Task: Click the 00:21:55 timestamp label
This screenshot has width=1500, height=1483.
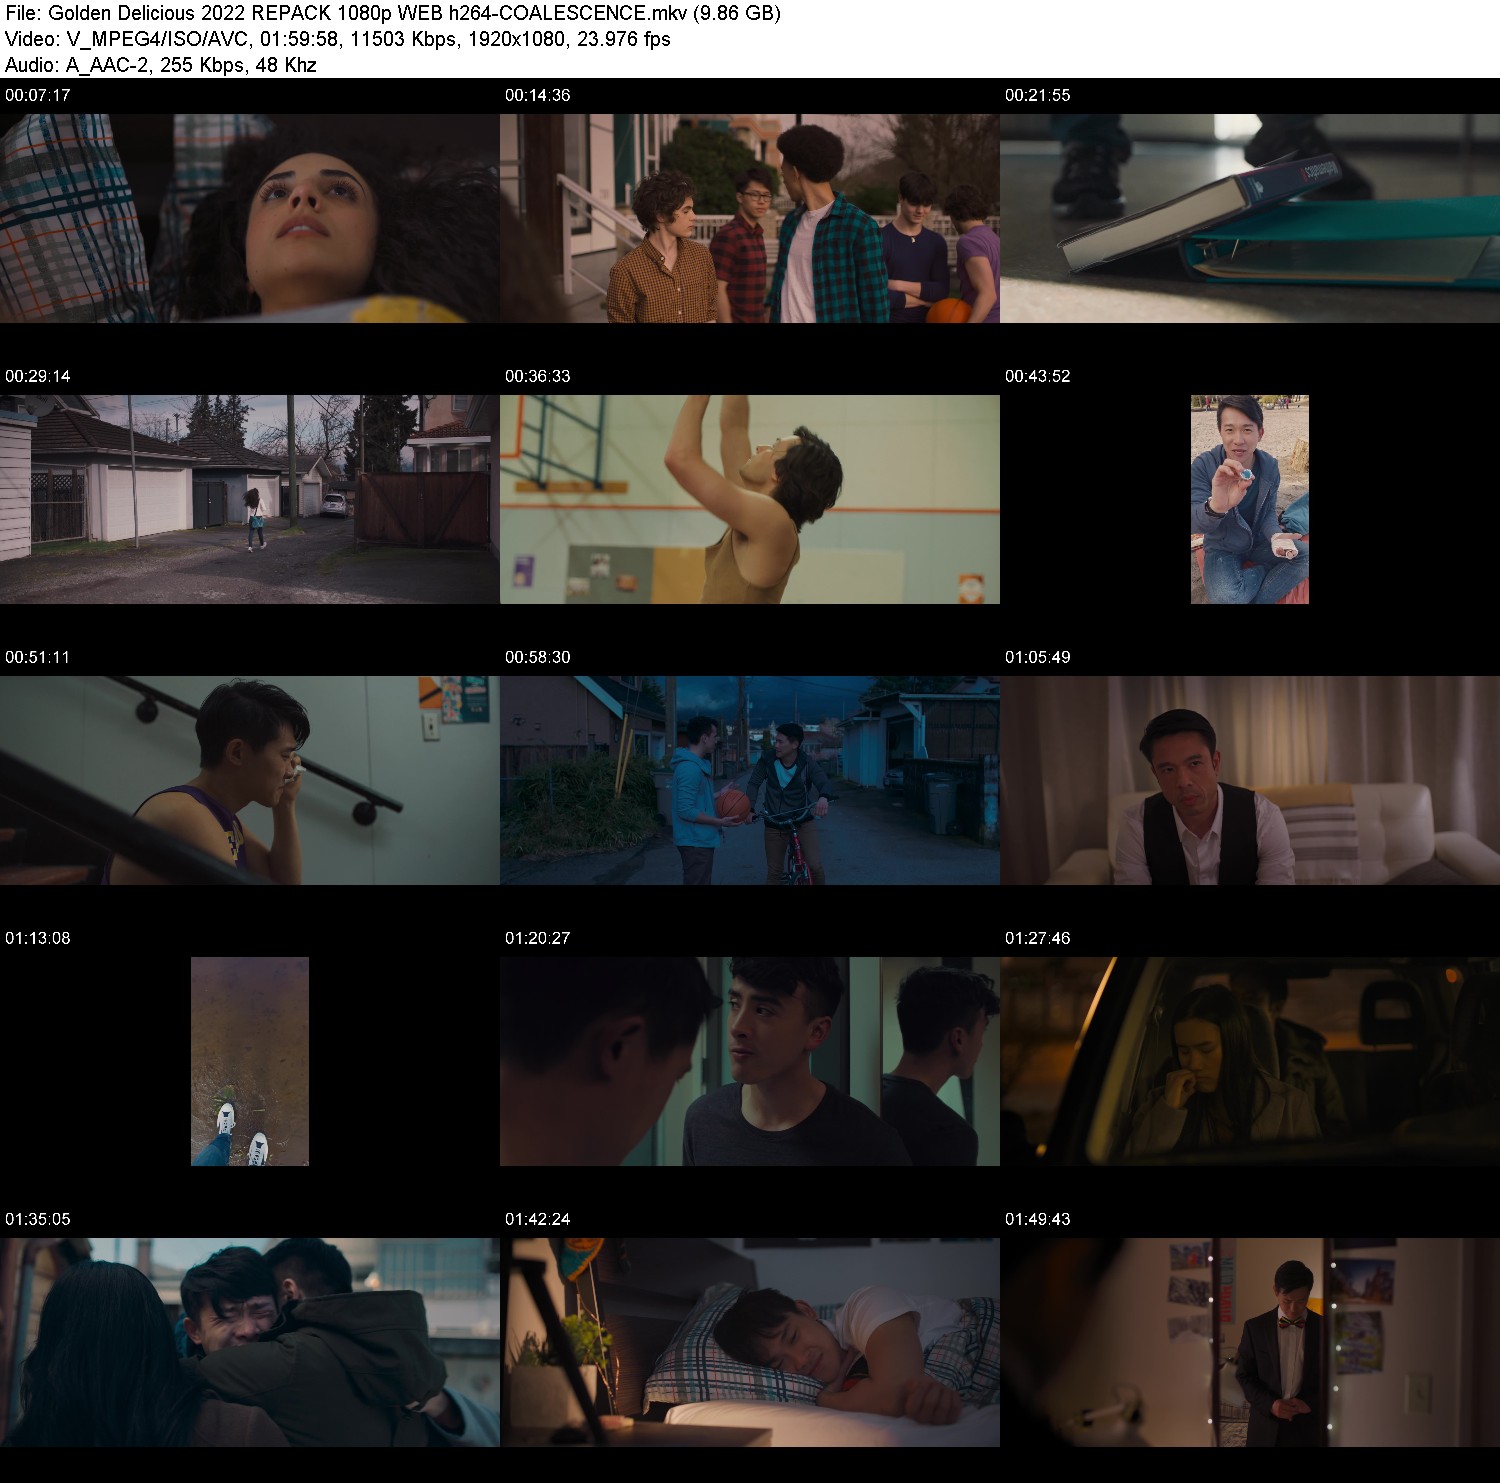Action: tap(1038, 95)
